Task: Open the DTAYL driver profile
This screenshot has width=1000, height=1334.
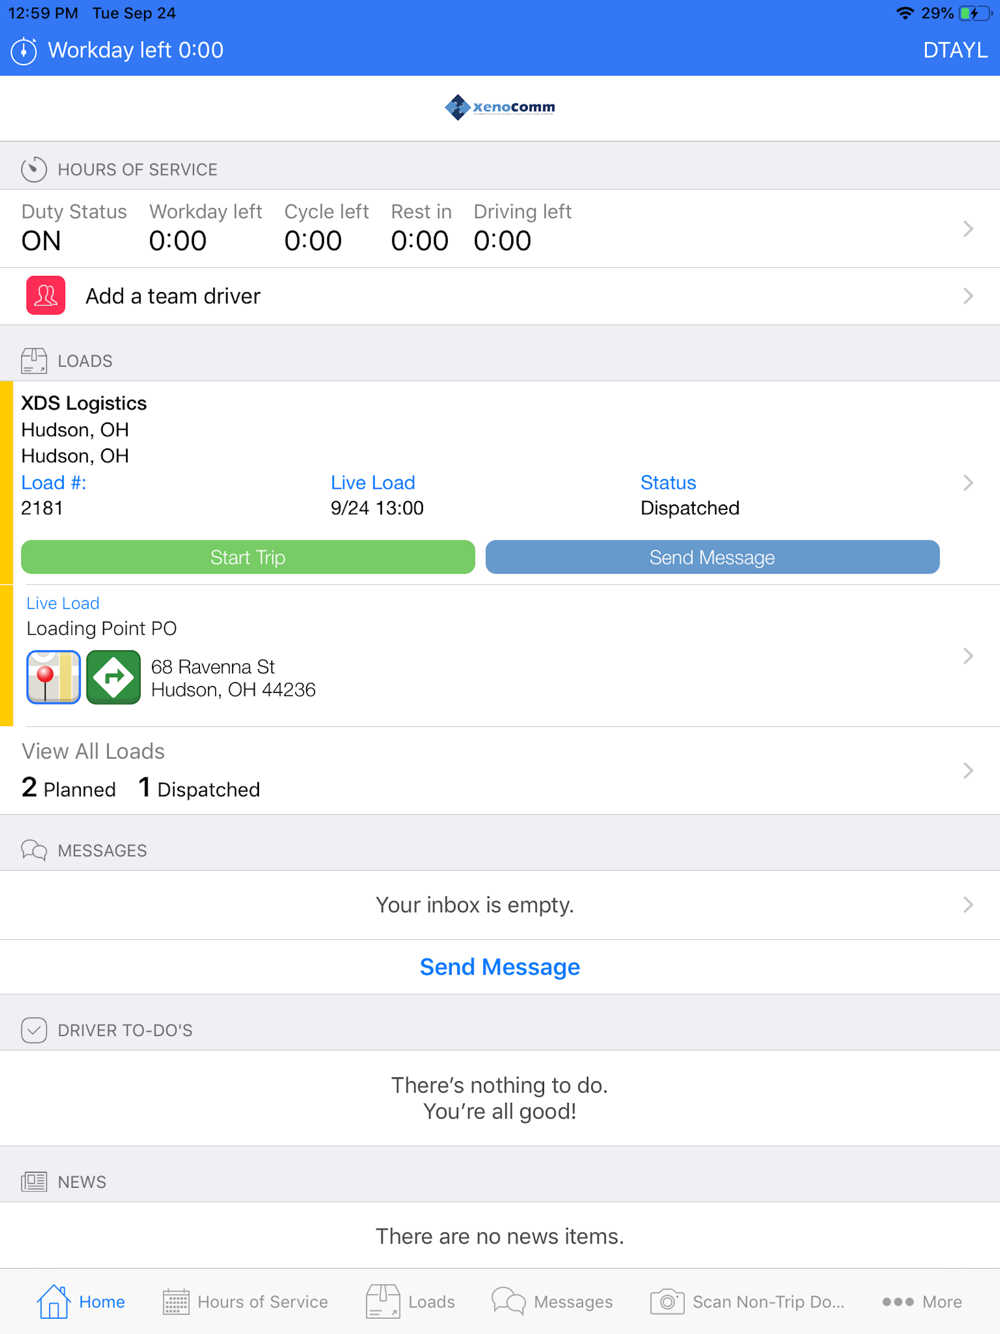Action: click(x=955, y=50)
